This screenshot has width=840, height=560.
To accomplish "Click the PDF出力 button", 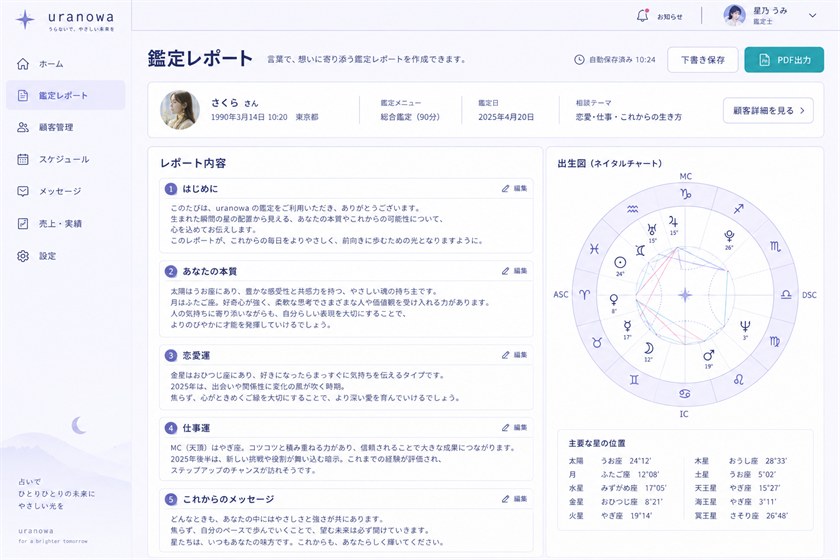I will pos(784,60).
